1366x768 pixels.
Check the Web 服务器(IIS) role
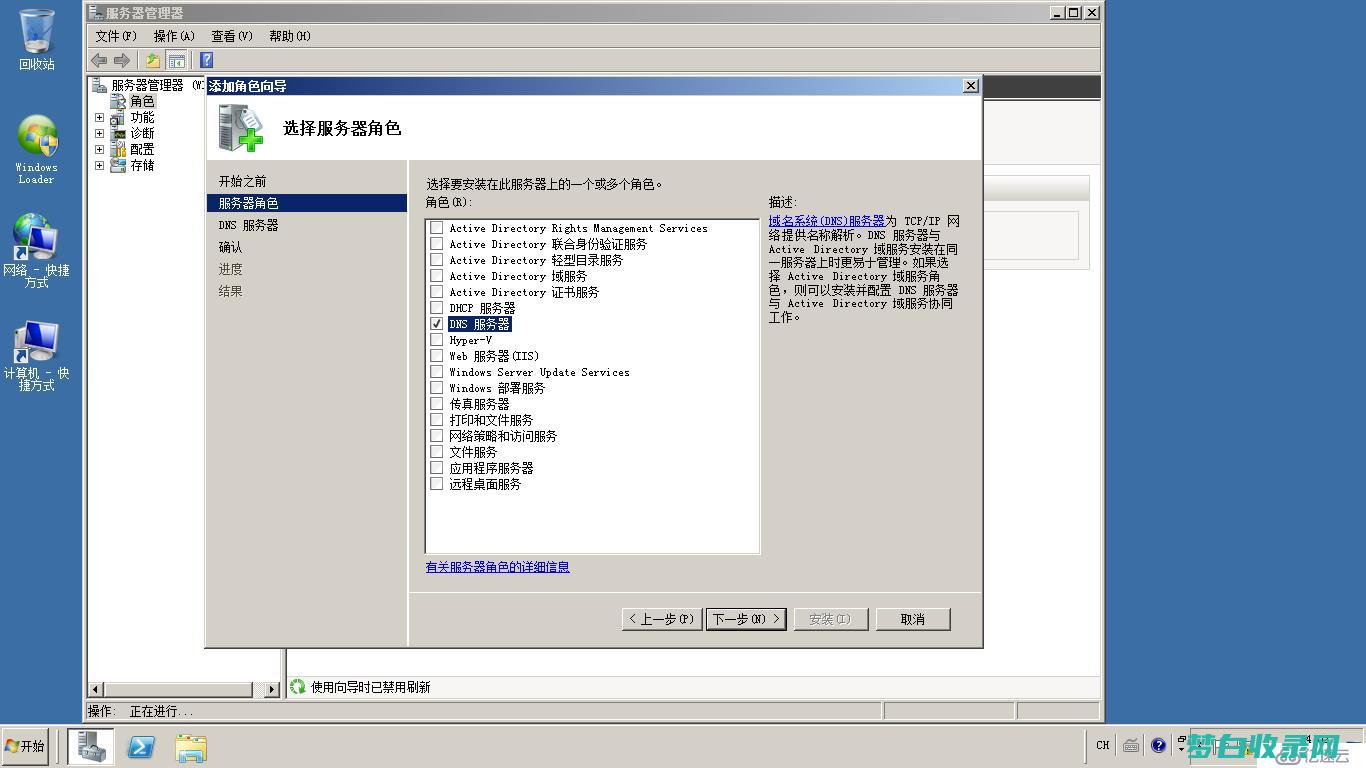pyautogui.click(x=436, y=356)
